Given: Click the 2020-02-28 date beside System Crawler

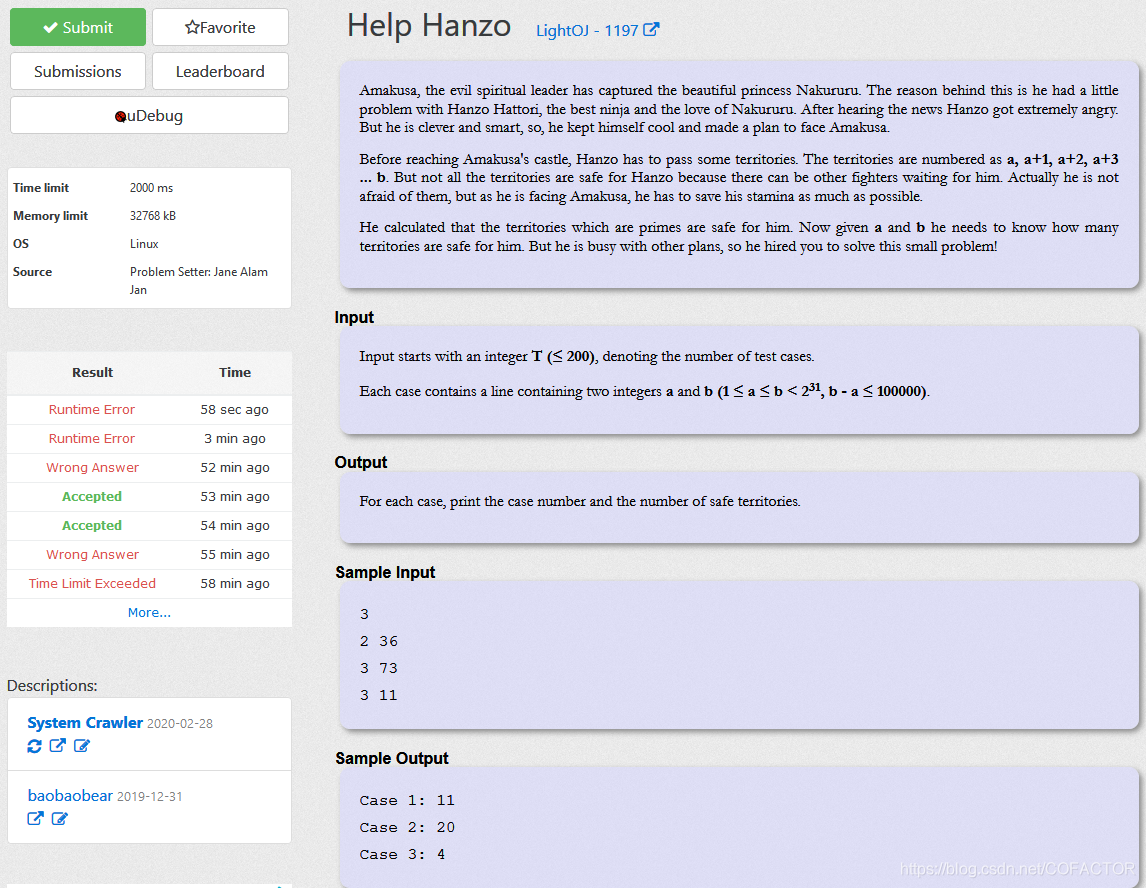Looking at the screenshot, I should pyautogui.click(x=180, y=724).
